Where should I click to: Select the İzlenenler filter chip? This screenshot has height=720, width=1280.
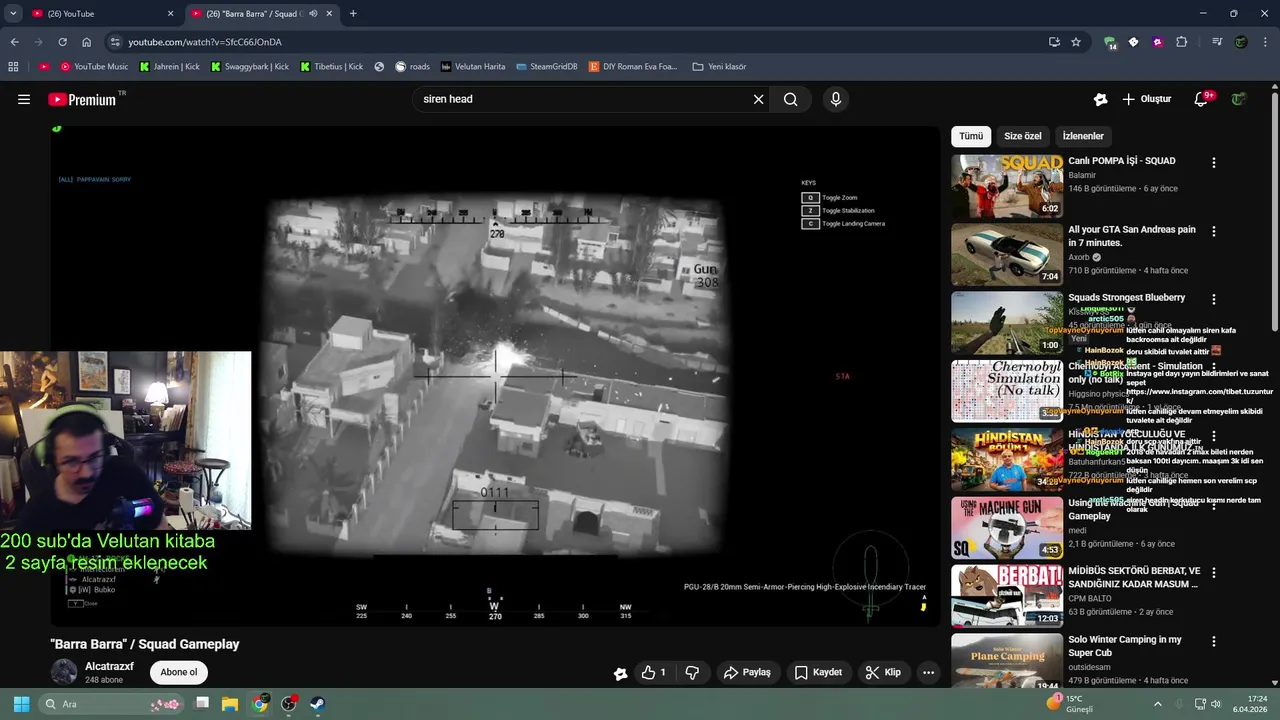[x=1083, y=136]
